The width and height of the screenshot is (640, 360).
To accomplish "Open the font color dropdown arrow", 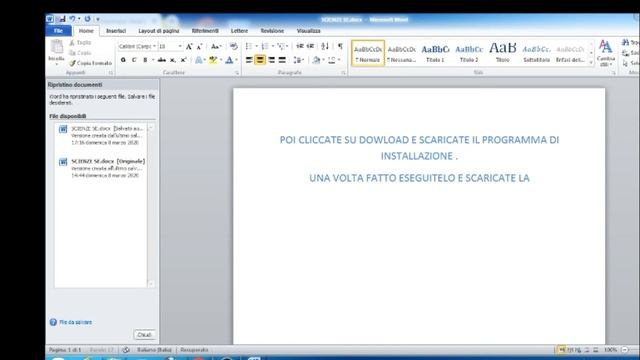I will click(236, 60).
